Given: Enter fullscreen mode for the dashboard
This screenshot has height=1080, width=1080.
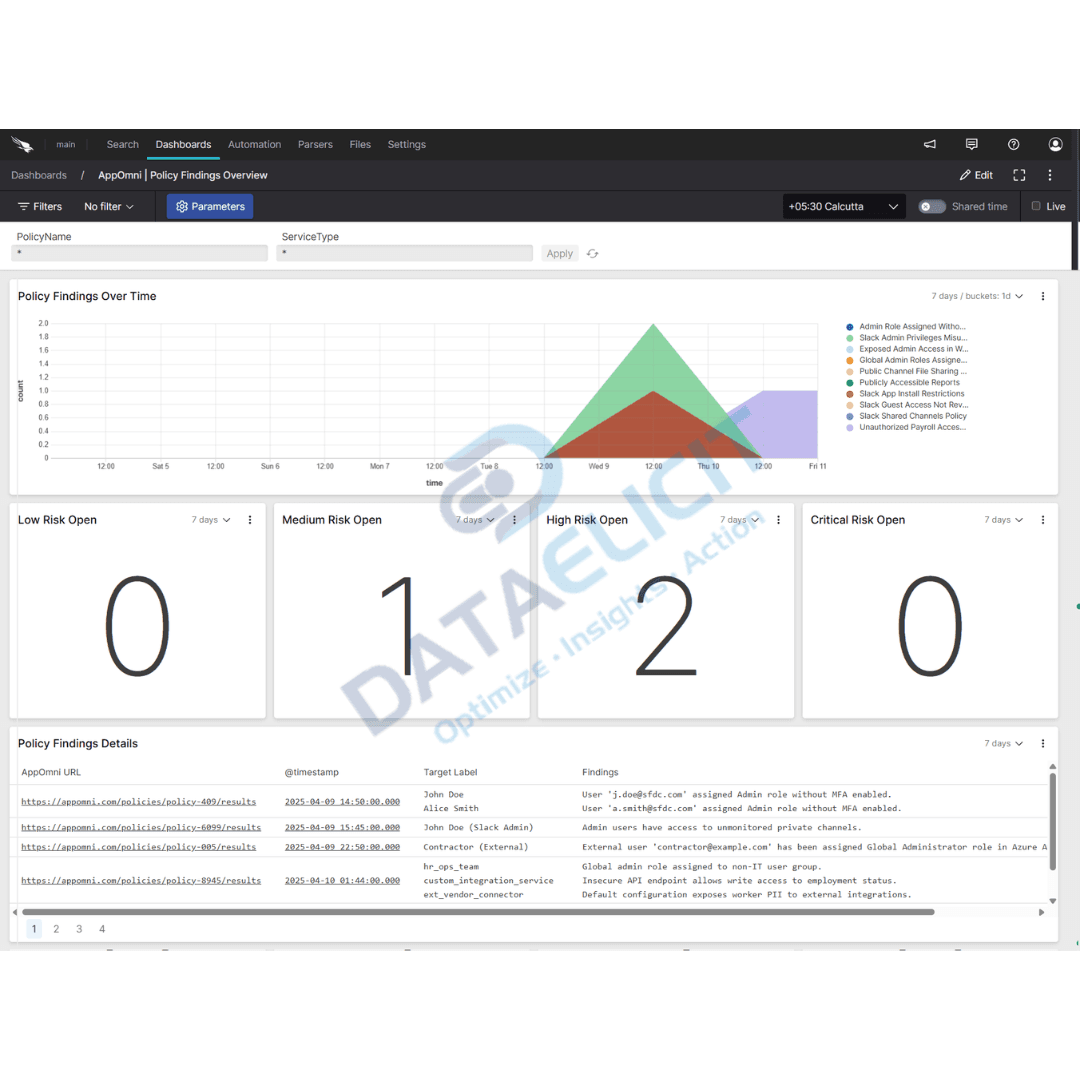Looking at the screenshot, I should [x=1019, y=175].
